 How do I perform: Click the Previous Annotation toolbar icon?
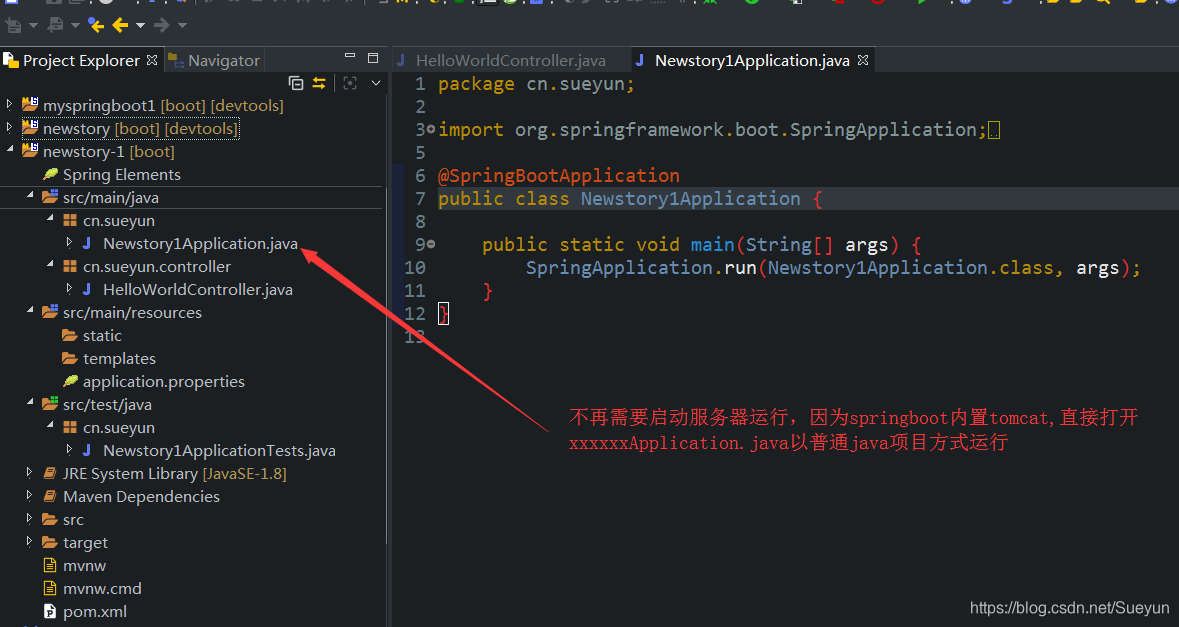(x=55, y=26)
